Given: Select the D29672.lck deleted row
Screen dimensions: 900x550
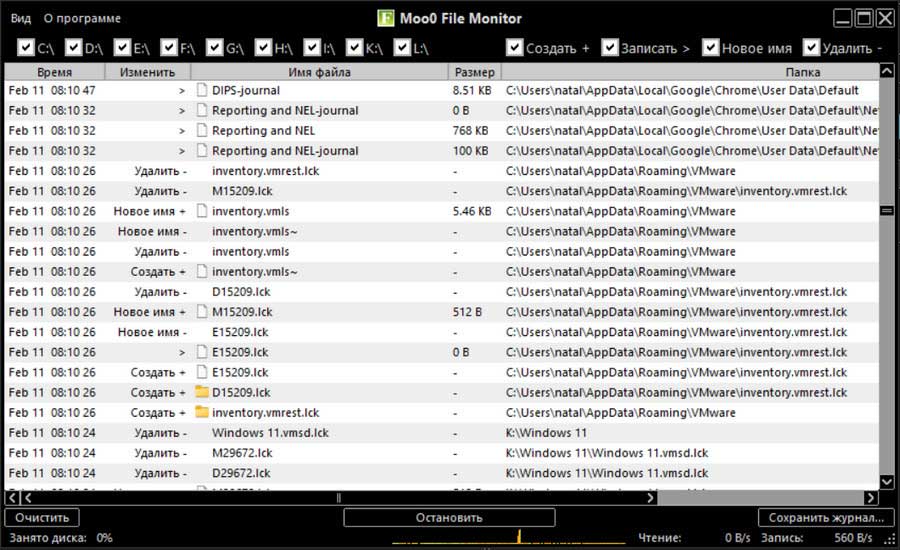Looking at the screenshot, I should coord(441,473).
